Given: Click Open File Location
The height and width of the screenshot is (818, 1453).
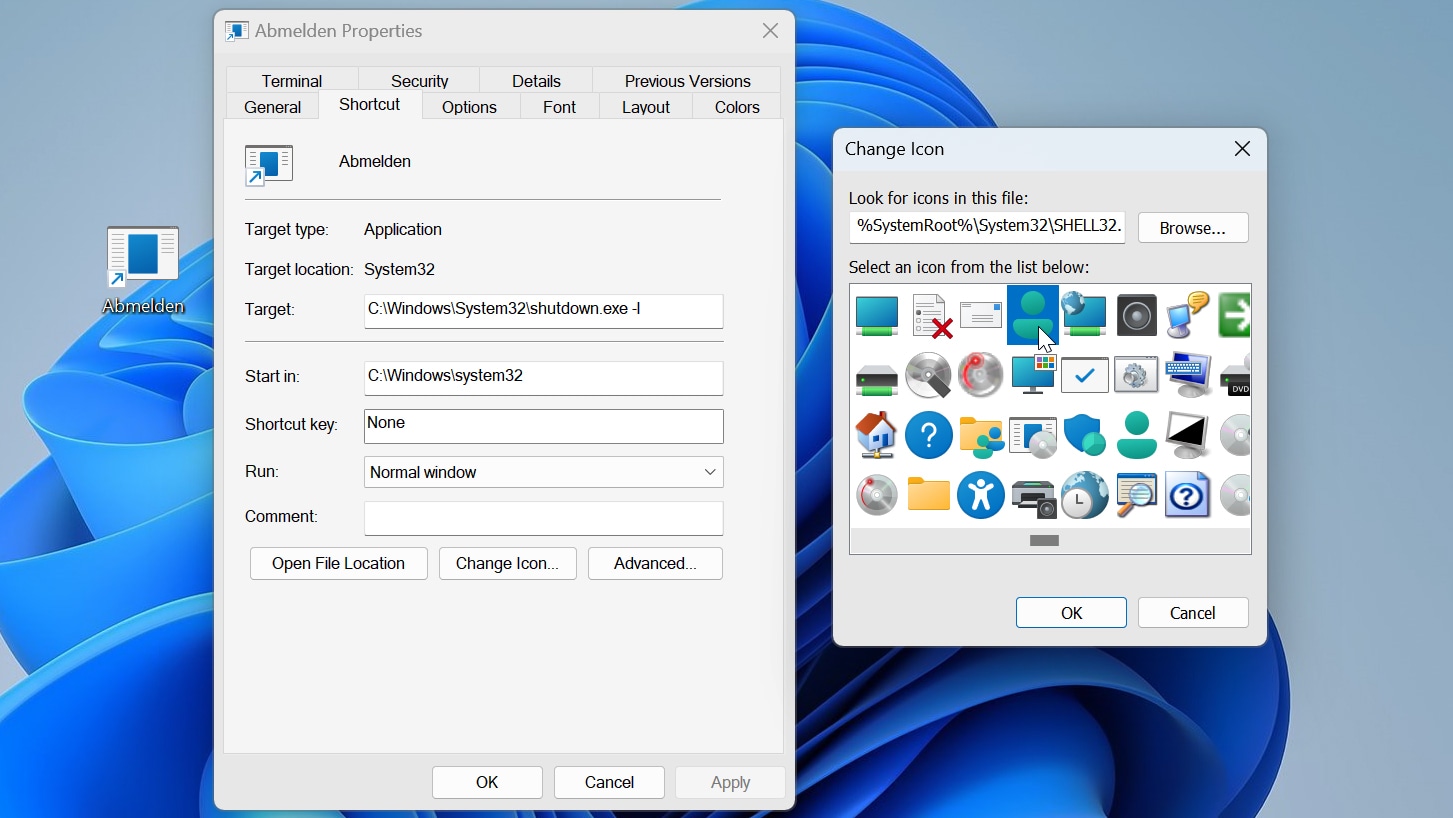Looking at the screenshot, I should pyautogui.click(x=338, y=563).
